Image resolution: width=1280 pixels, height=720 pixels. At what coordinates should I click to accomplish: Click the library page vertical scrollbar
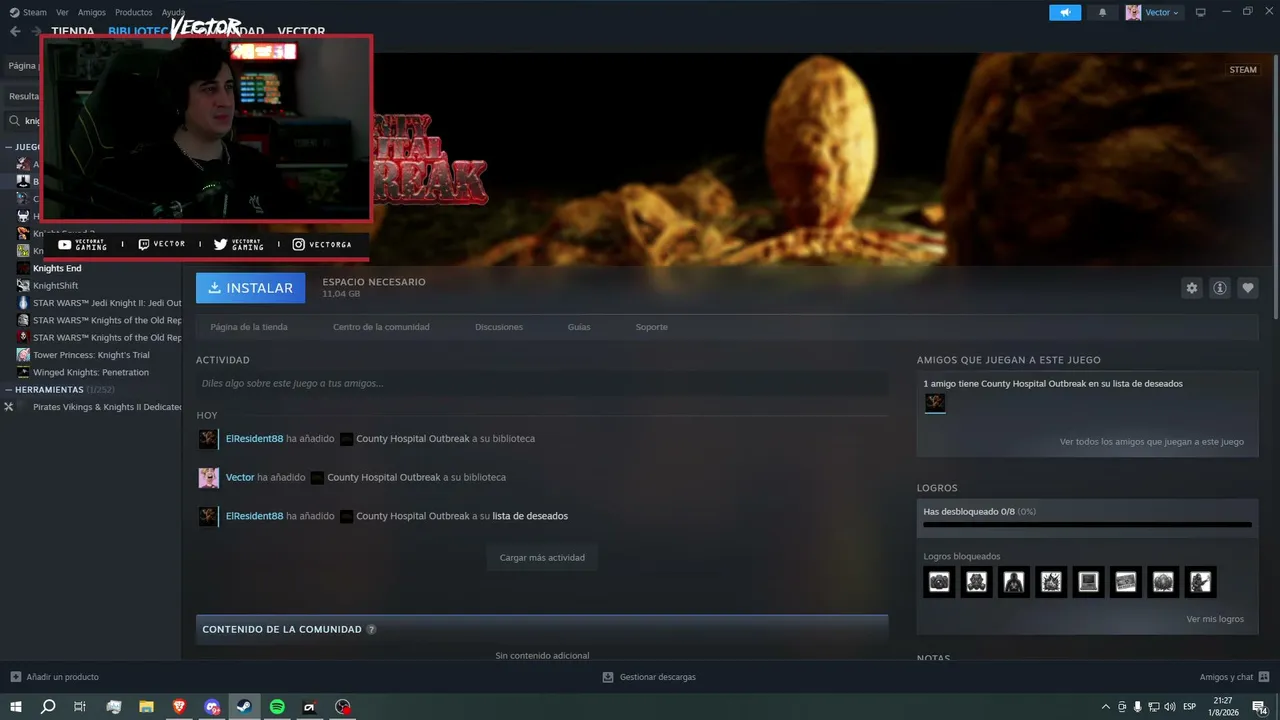pos(1274,190)
